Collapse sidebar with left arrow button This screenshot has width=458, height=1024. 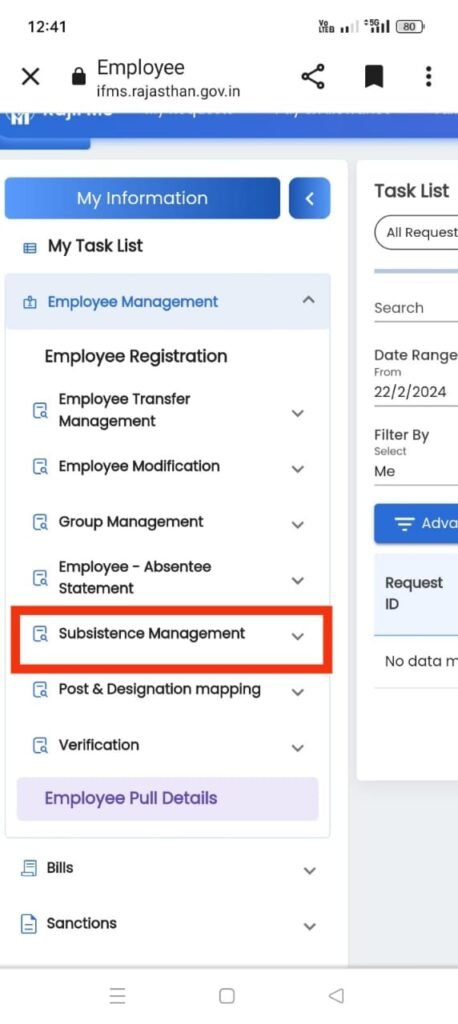pos(310,199)
